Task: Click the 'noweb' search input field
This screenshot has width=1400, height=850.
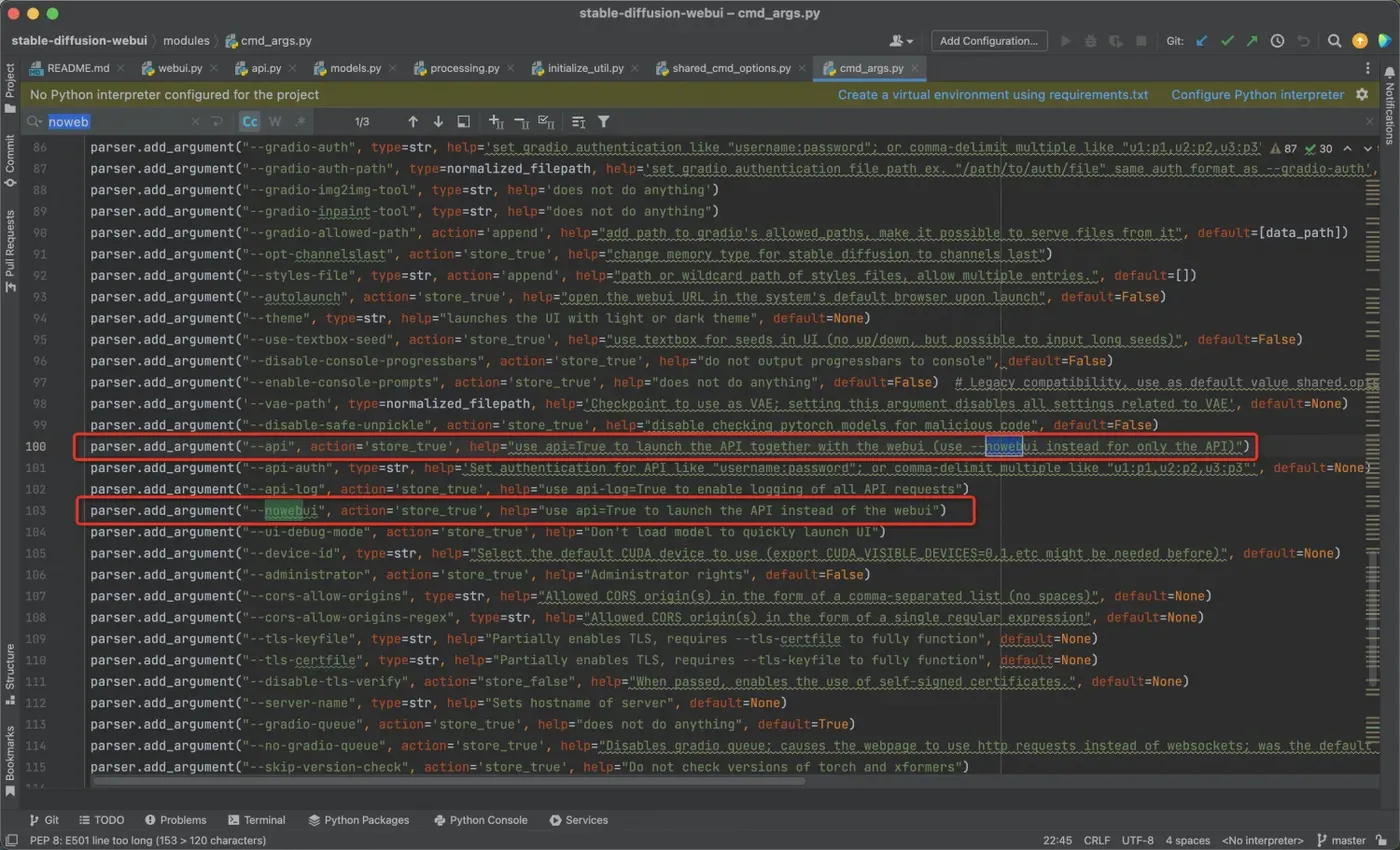Action: (x=115, y=121)
